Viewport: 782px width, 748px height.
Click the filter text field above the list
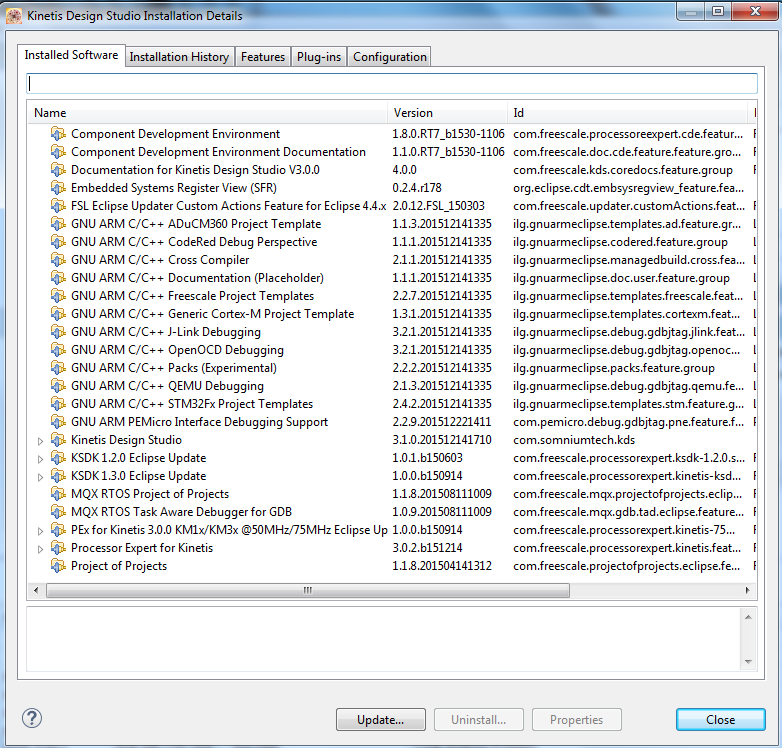click(392, 83)
